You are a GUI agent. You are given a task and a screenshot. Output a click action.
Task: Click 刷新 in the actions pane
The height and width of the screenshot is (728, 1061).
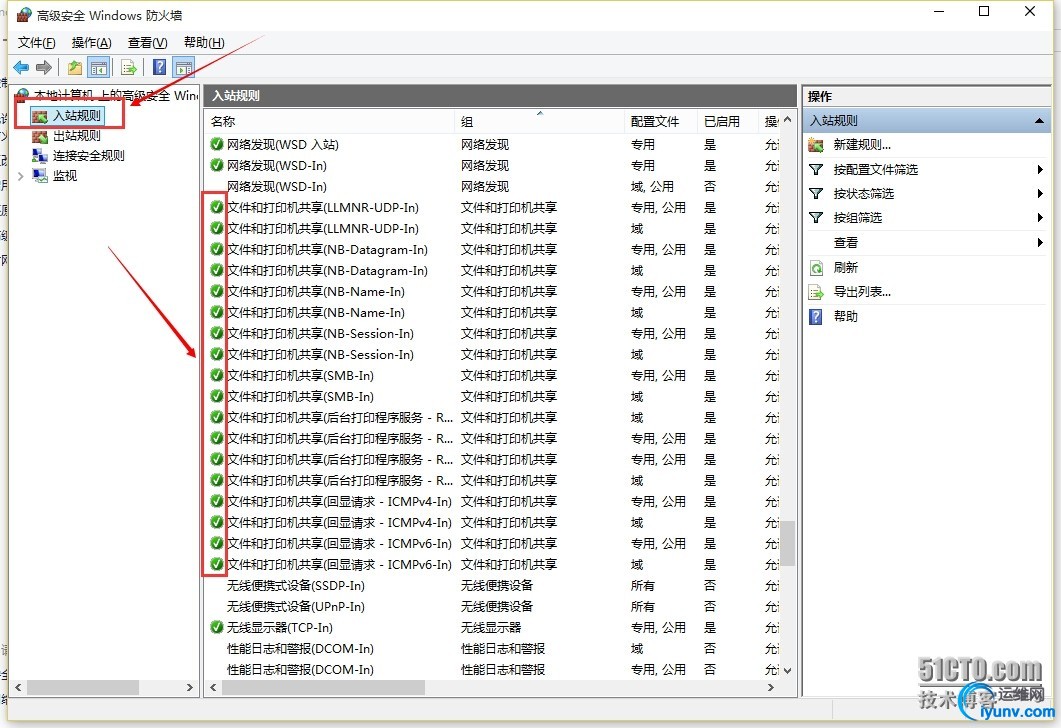(846, 267)
